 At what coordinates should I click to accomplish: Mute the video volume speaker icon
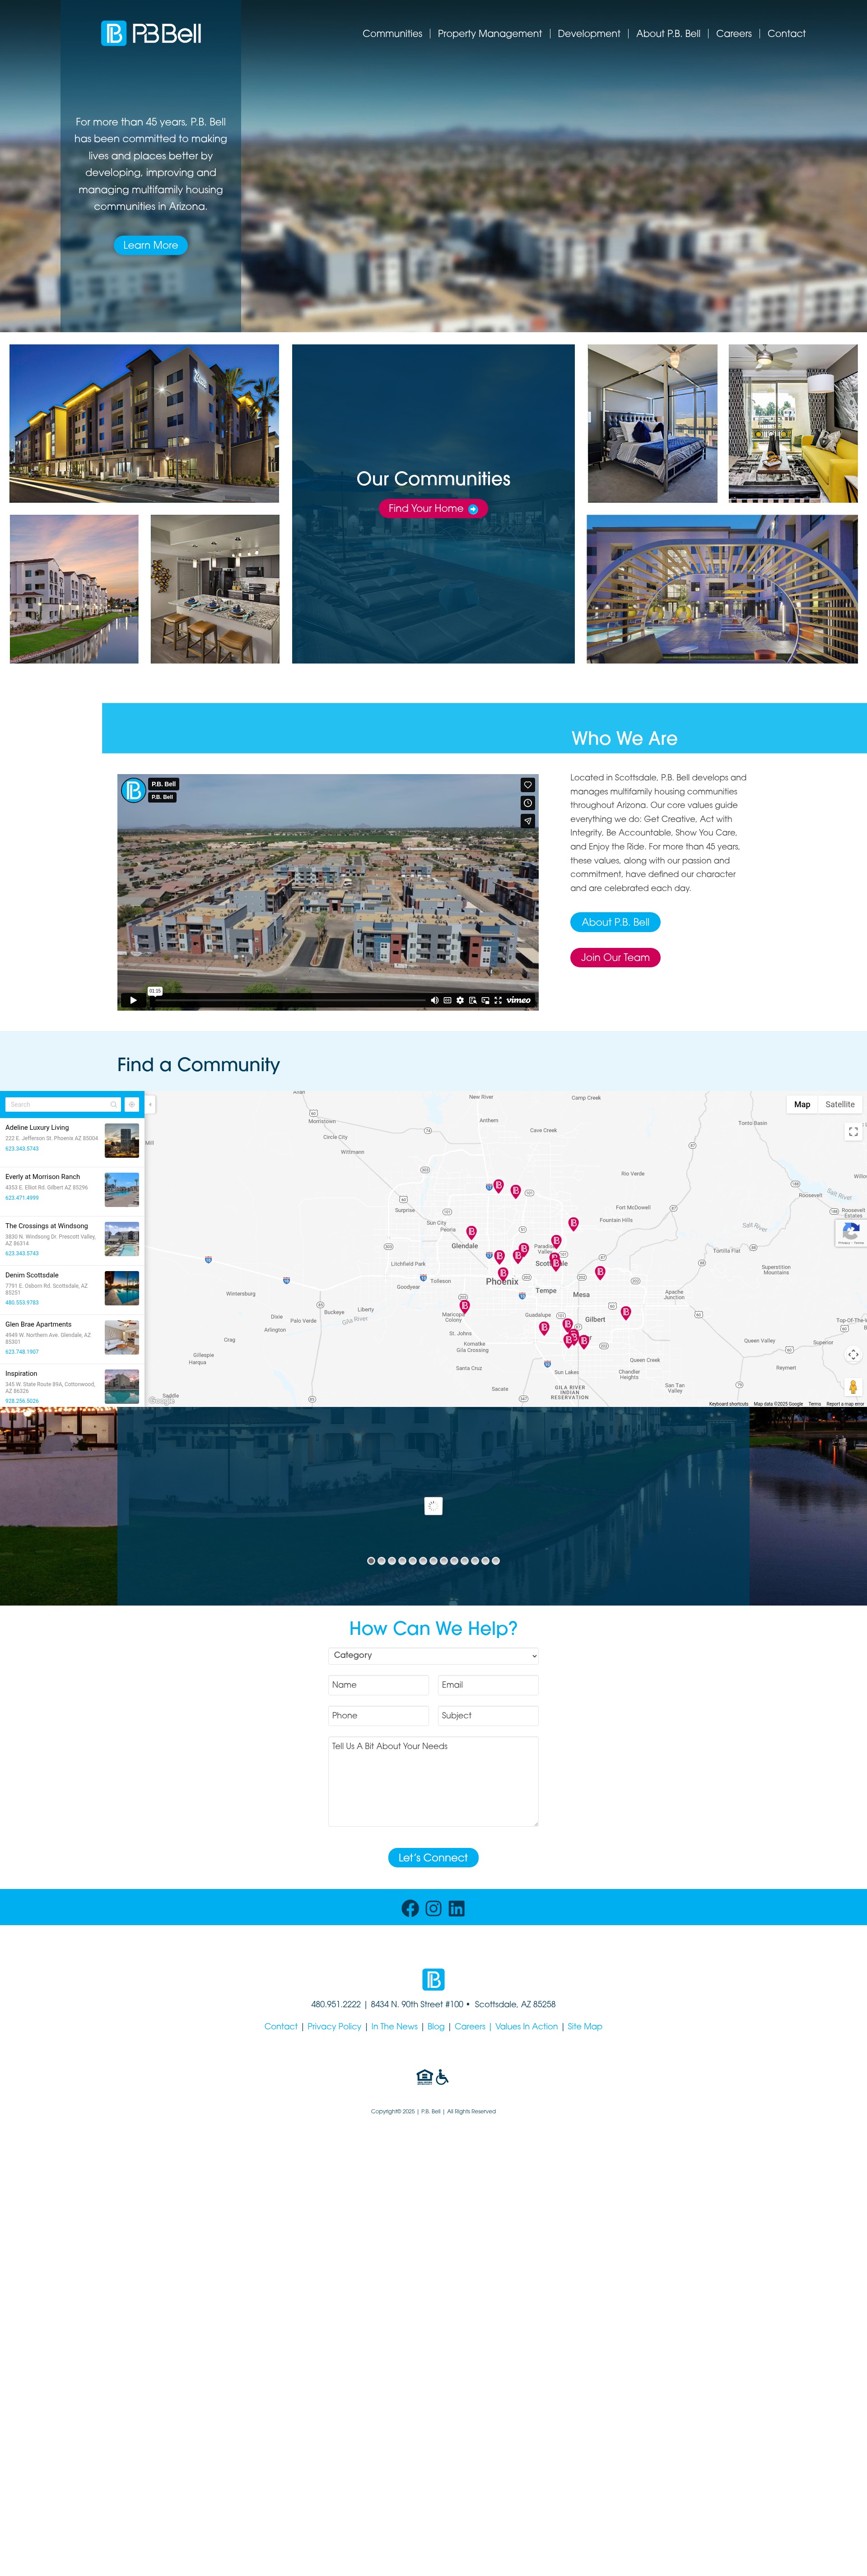(x=434, y=1000)
